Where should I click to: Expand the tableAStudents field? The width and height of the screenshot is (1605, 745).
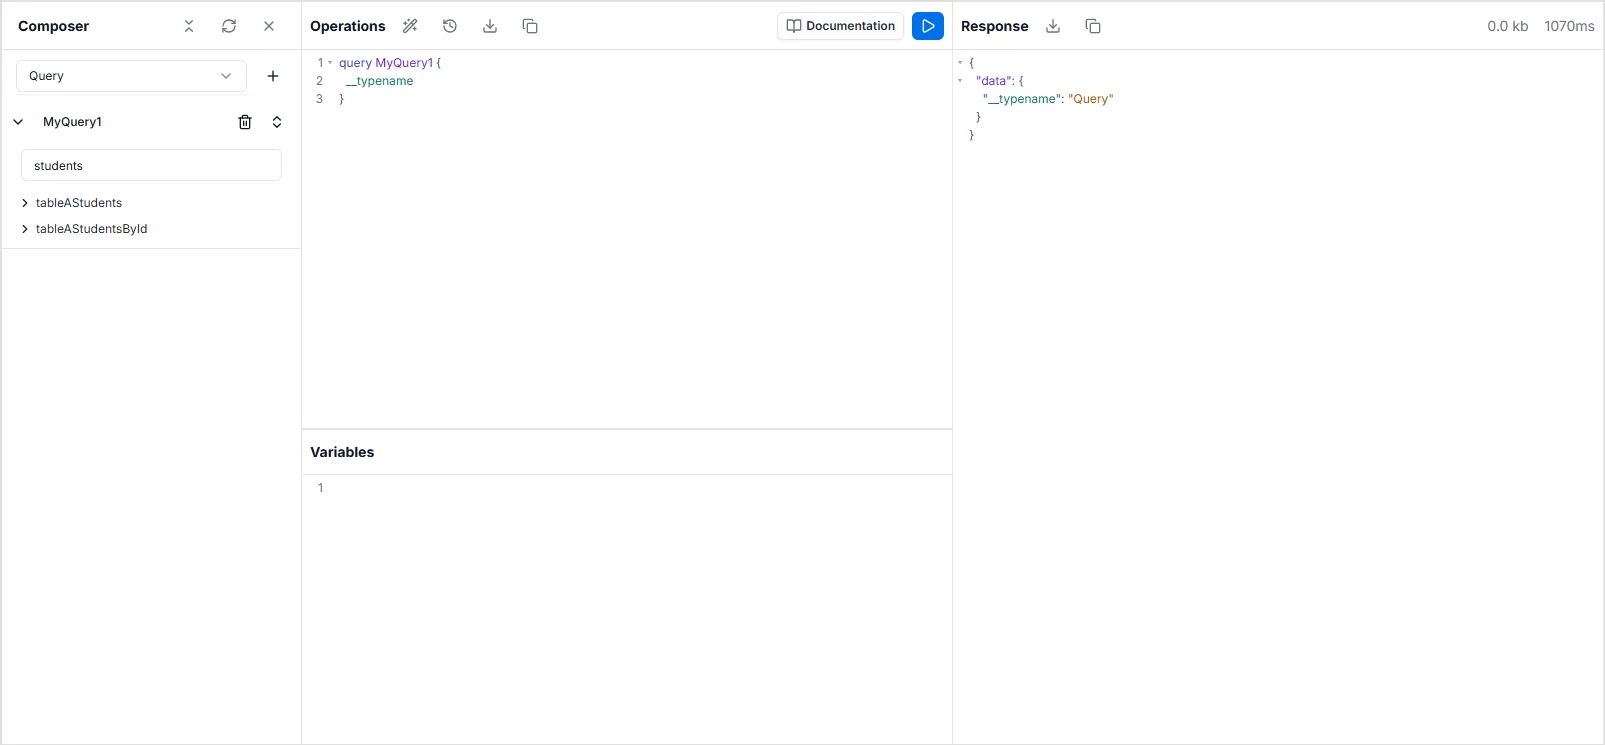[x=25, y=203]
